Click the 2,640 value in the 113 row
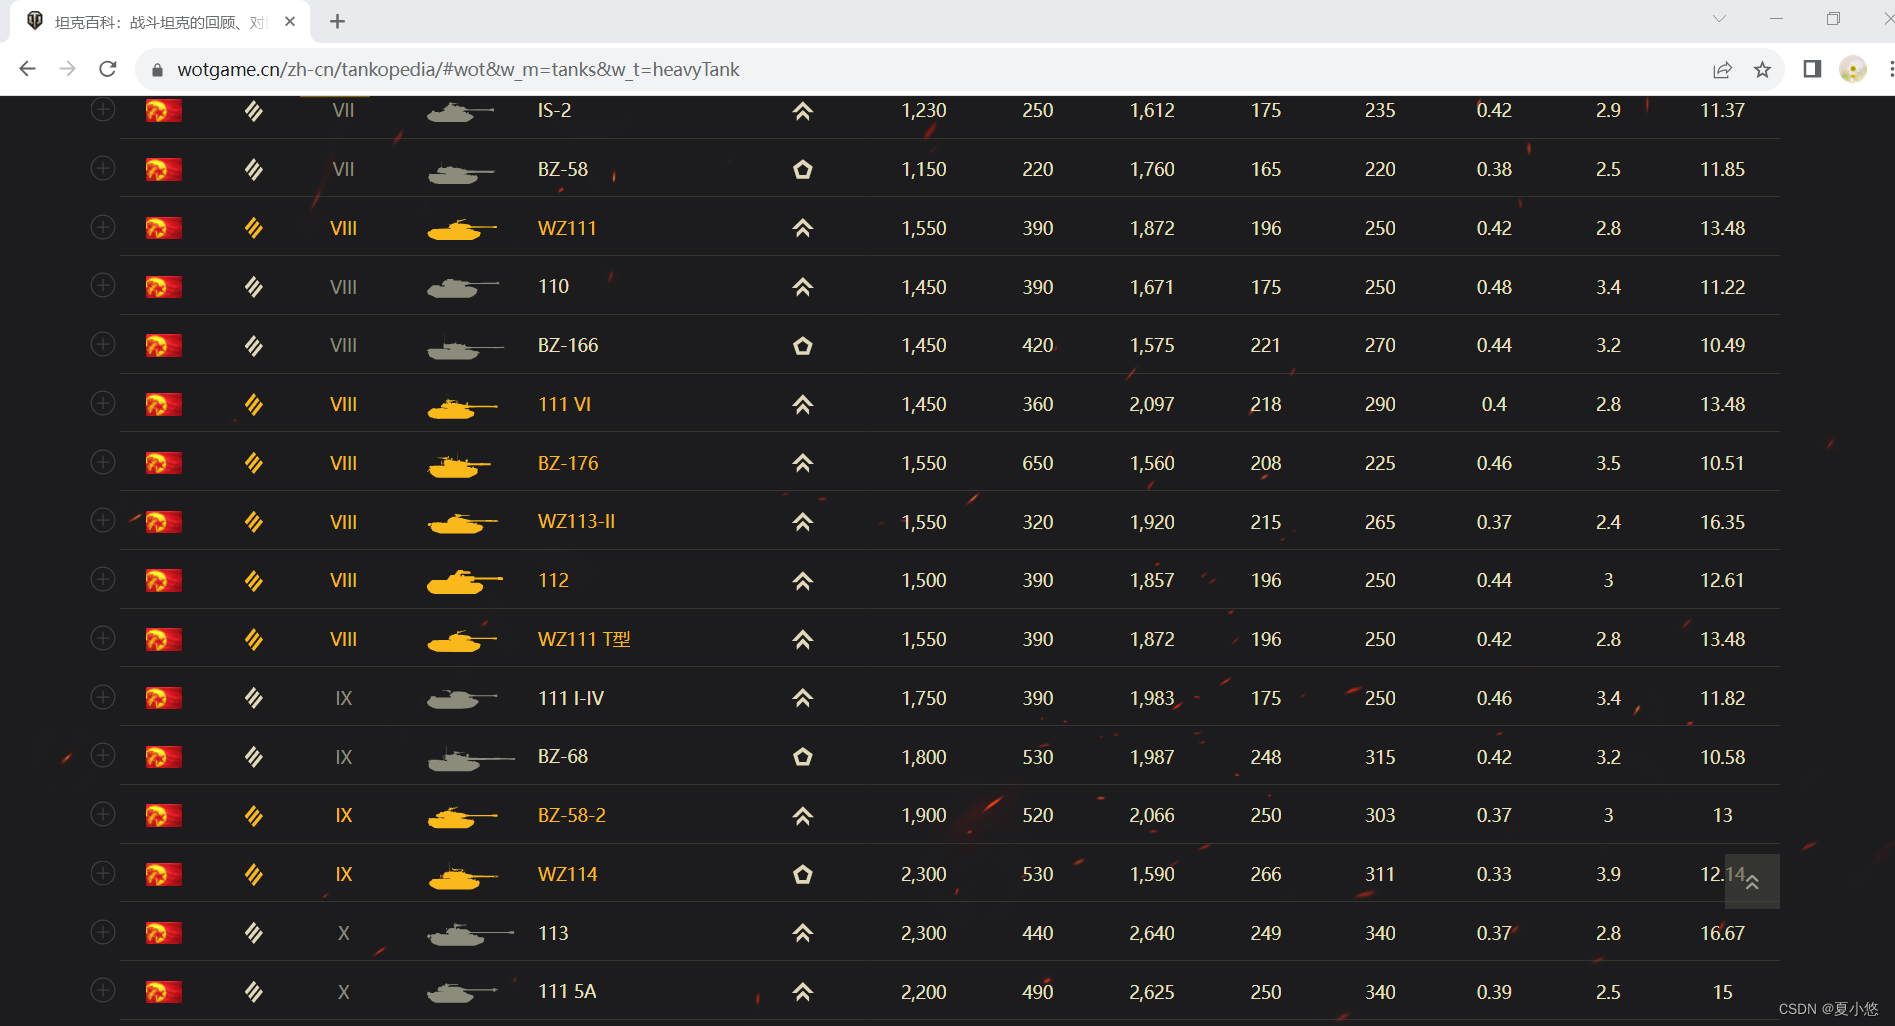This screenshot has height=1026, width=1895. tap(1152, 933)
